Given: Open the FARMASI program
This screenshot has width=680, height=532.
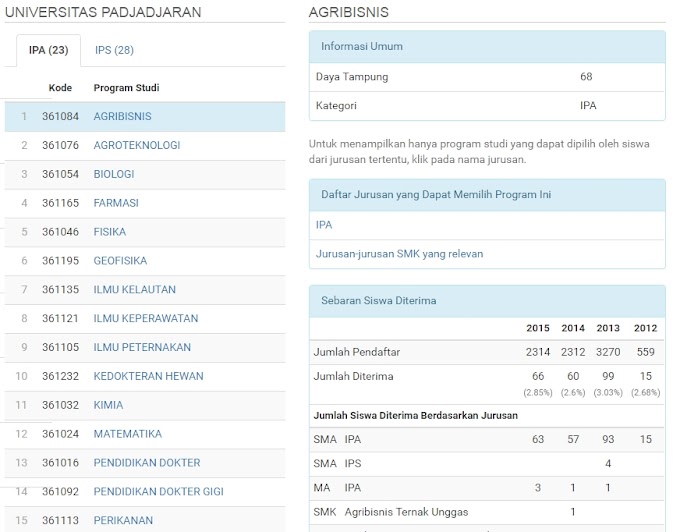Looking at the screenshot, I should 116,203.
